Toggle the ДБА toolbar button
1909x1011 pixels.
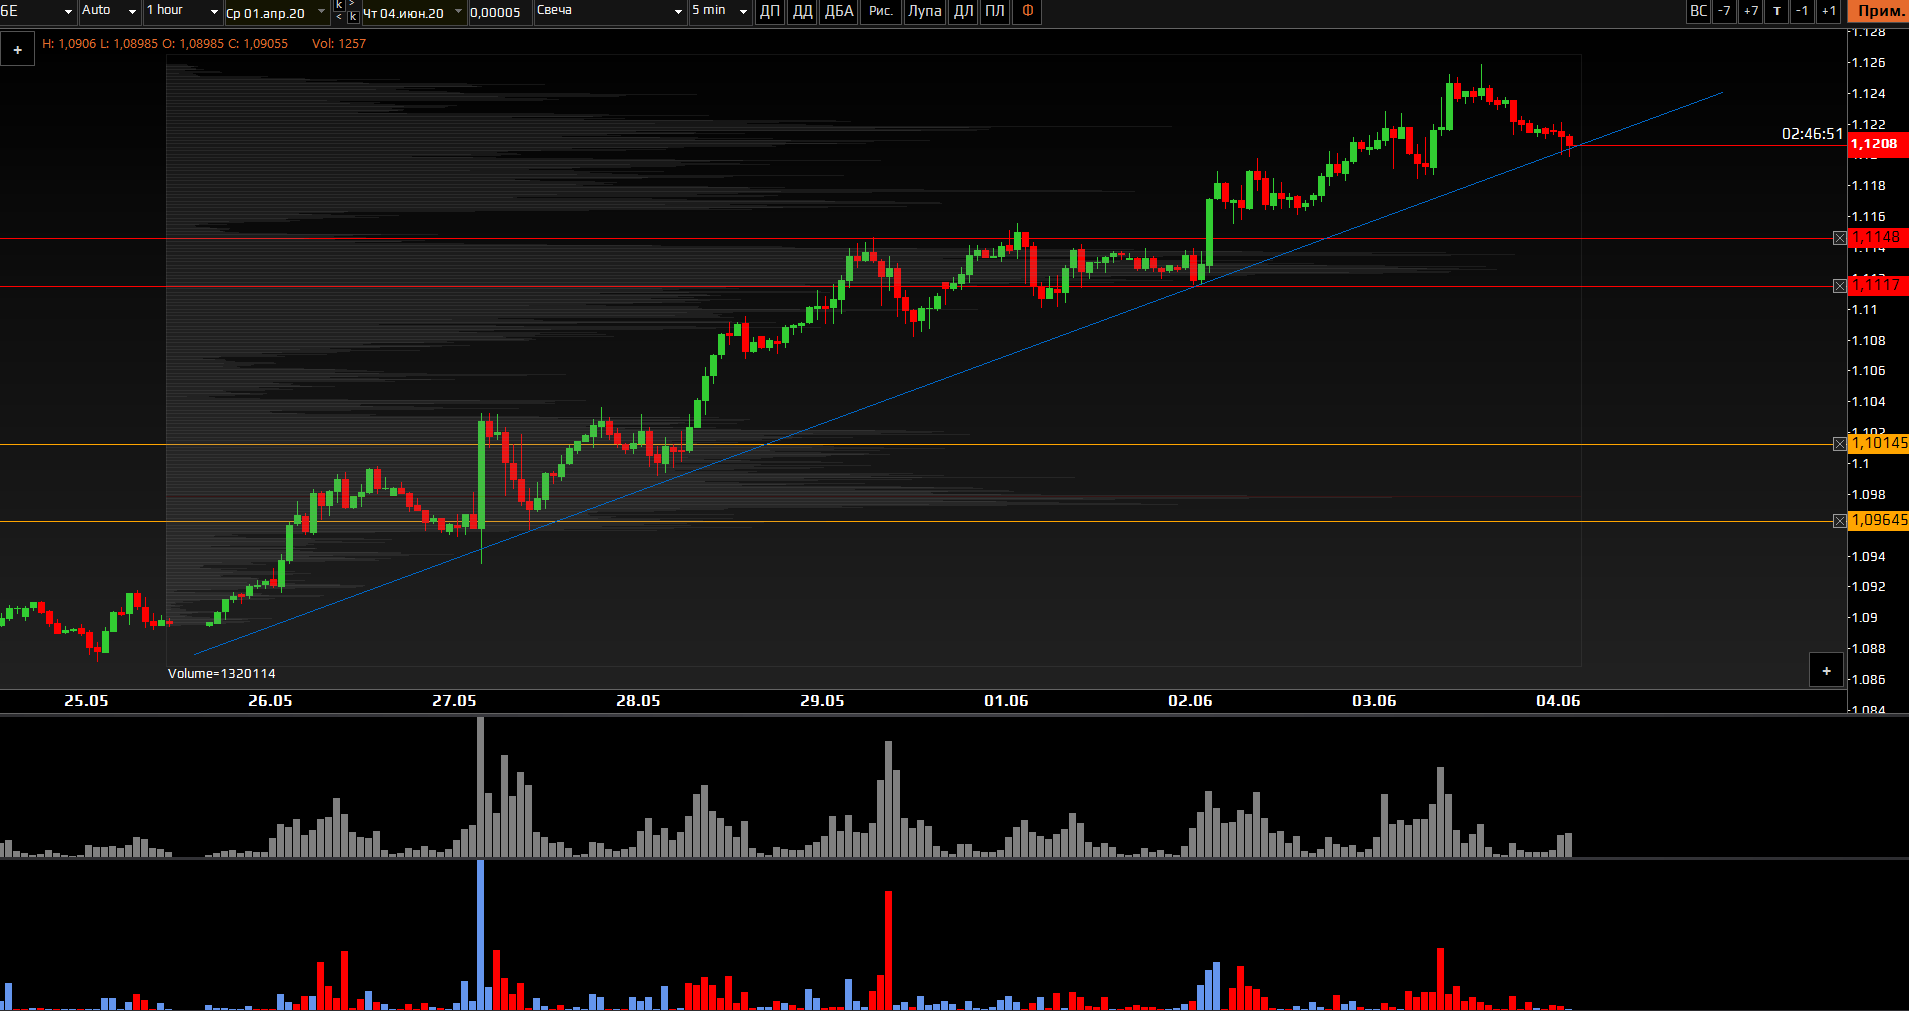839,11
